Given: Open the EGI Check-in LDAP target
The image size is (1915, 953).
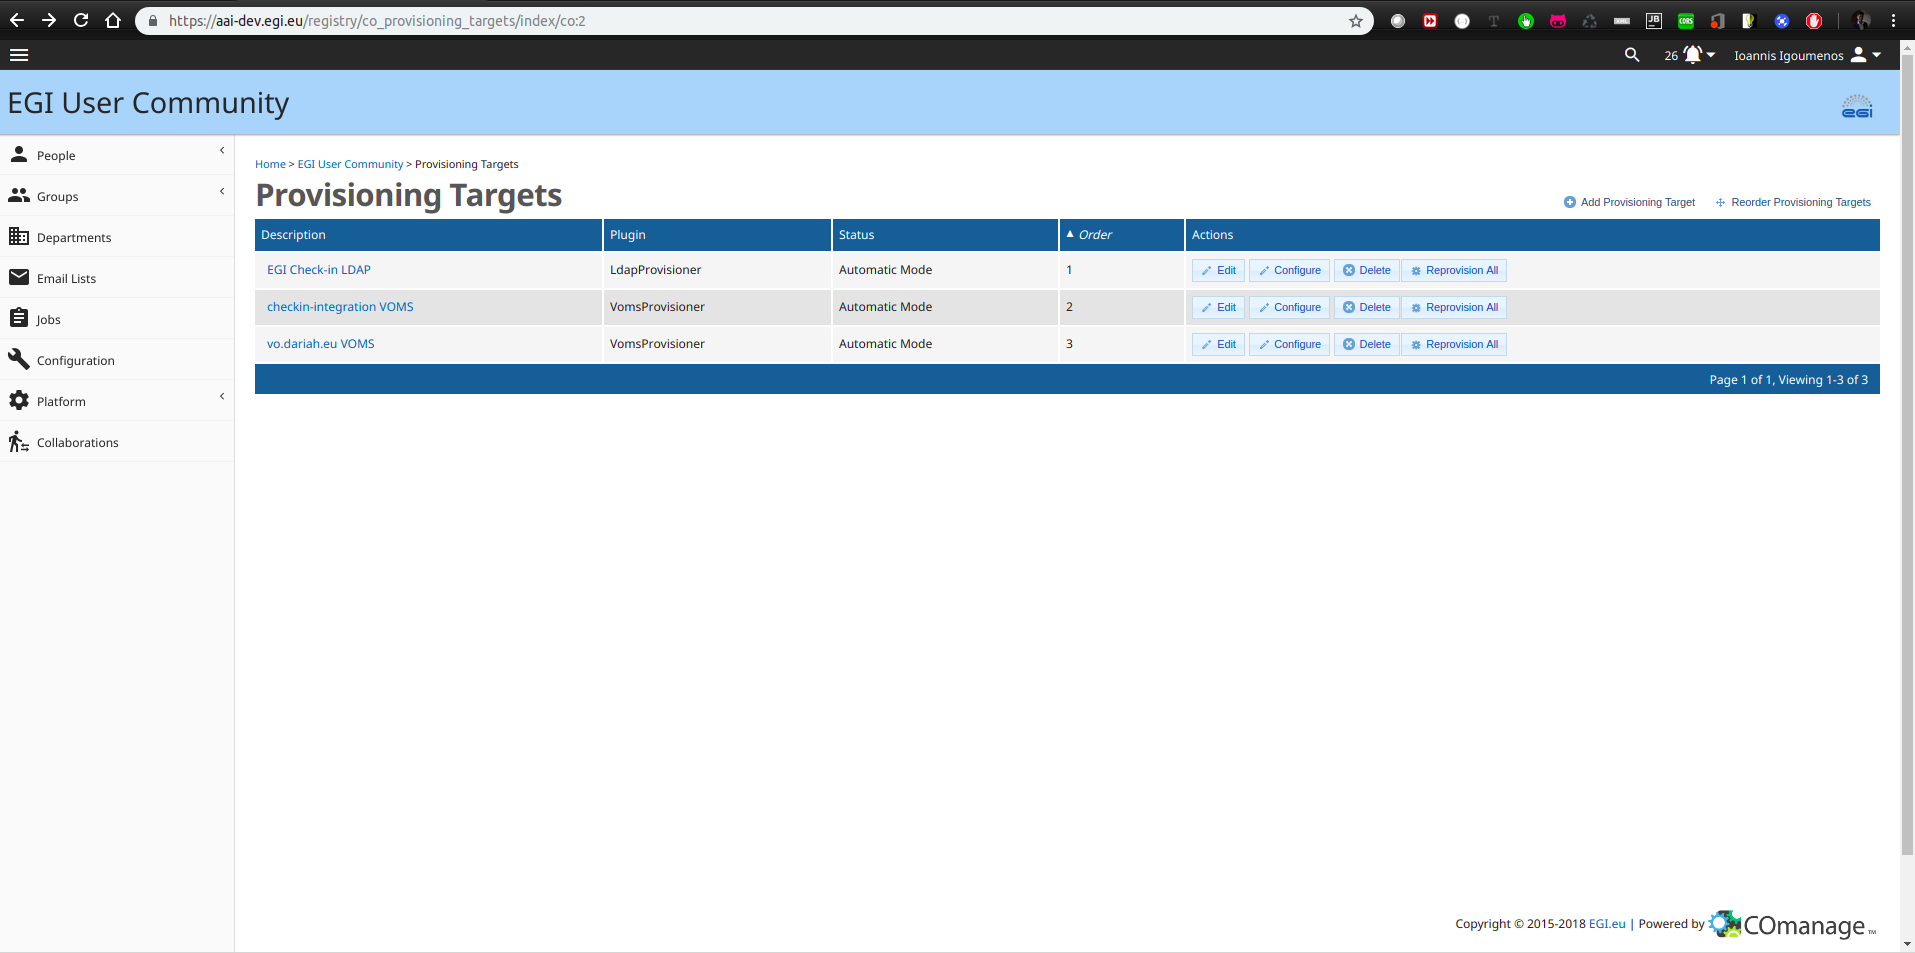Looking at the screenshot, I should pyautogui.click(x=319, y=270).
